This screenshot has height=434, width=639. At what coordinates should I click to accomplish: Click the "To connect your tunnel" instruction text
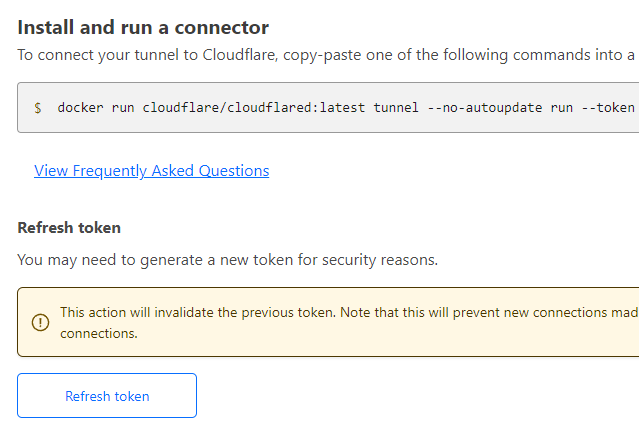coord(100,54)
